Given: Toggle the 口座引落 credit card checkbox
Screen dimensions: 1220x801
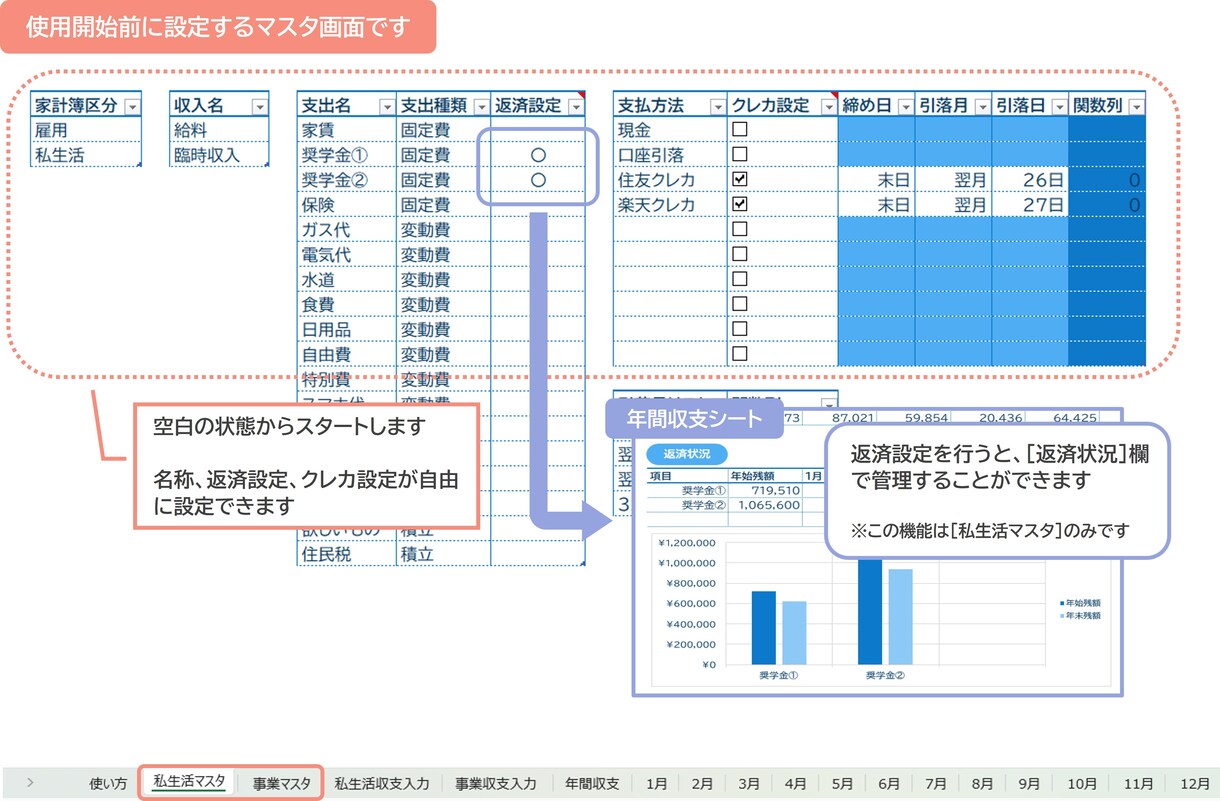Looking at the screenshot, I should (x=740, y=154).
